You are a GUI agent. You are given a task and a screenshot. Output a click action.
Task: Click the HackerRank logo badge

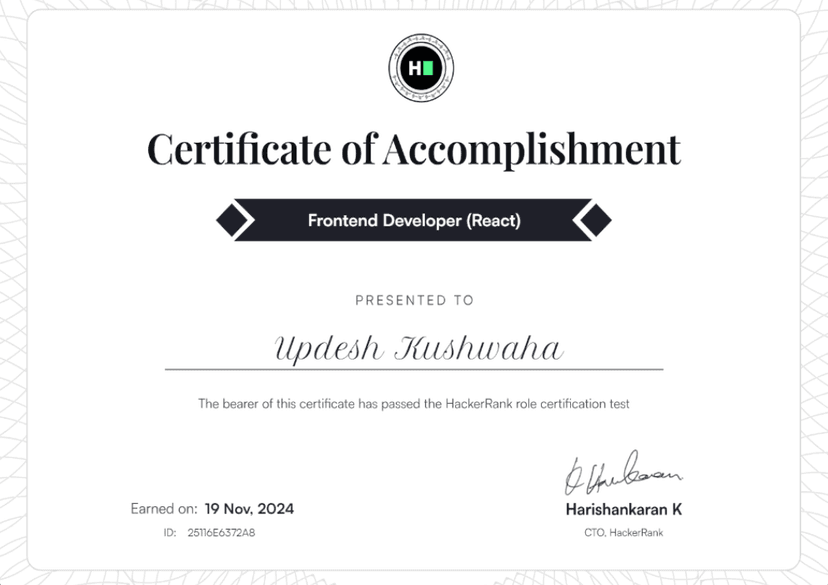421,68
